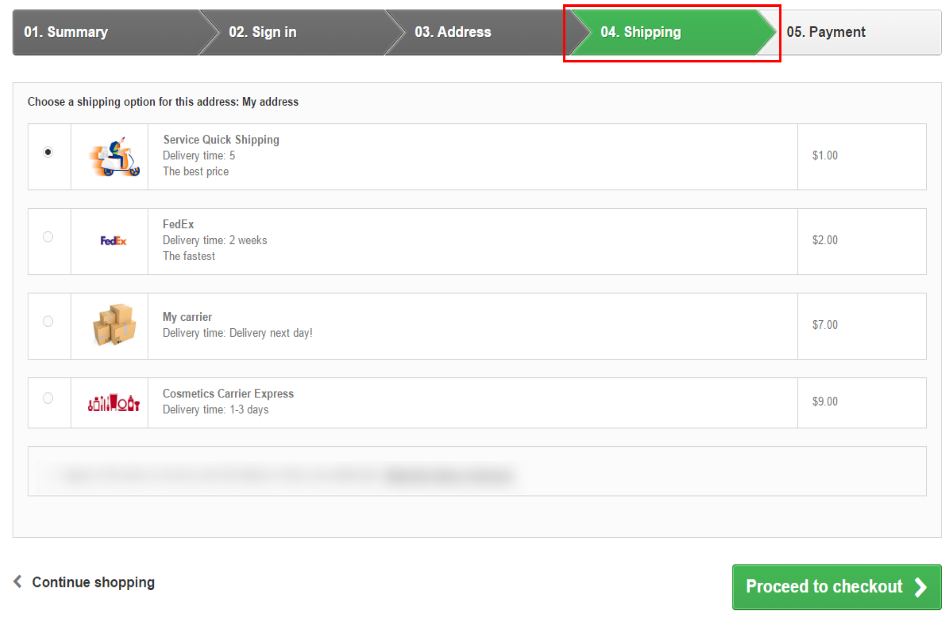The width and height of the screenshot is (950, 620).
Task: Jump to the 05. Payment step
Action: tap(859, 32)
